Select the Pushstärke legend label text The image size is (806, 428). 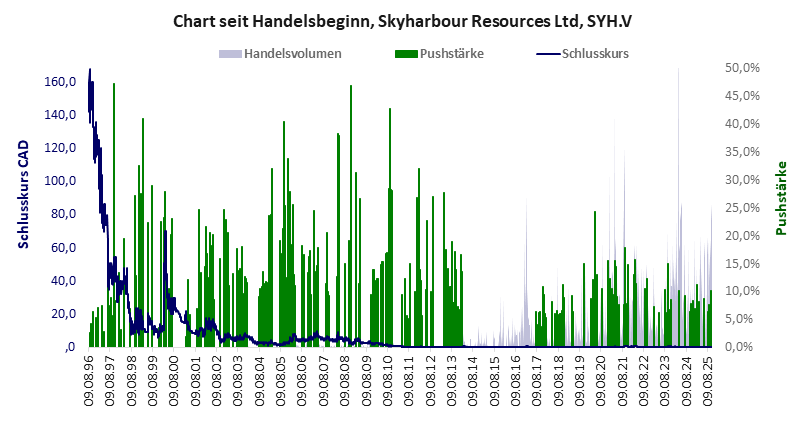(453, 53)
